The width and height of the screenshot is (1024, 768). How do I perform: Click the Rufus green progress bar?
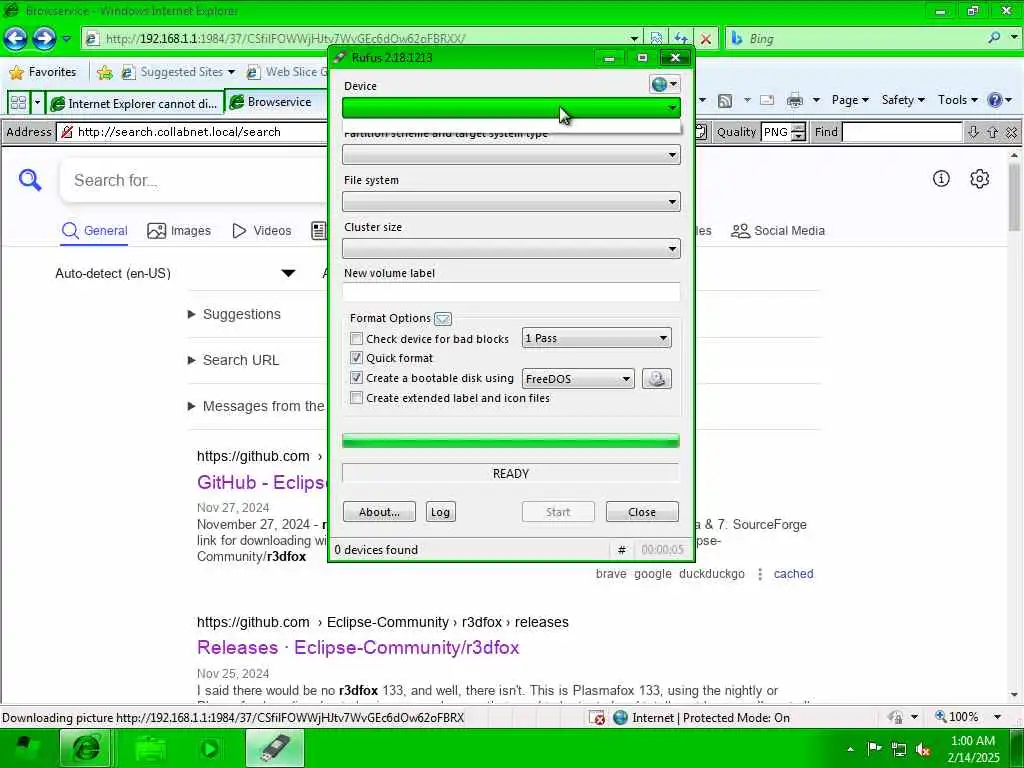511,441
